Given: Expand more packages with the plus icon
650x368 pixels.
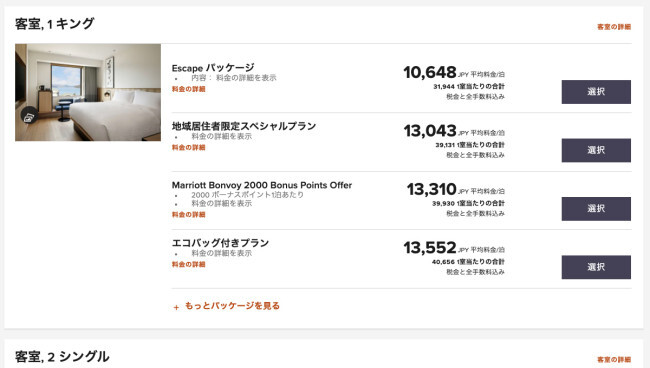Looking at the screenshot, I should click(176, 307).
